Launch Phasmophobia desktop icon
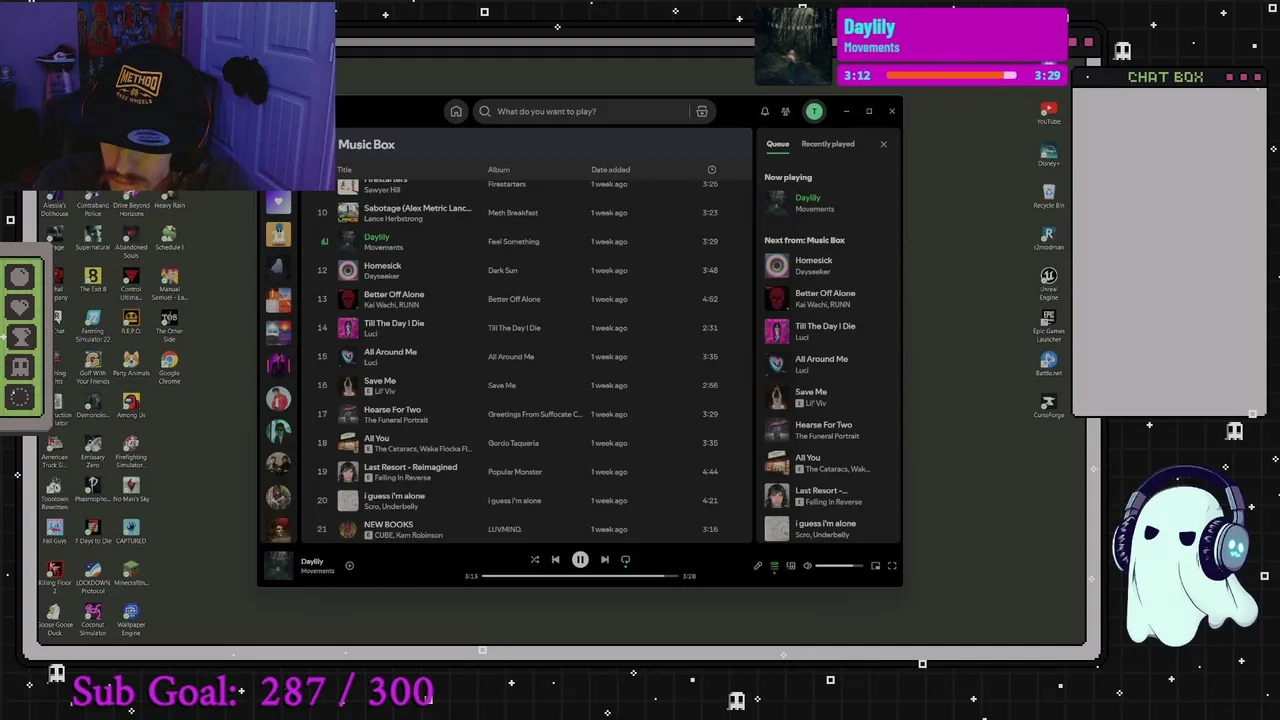 click(93, 489)
